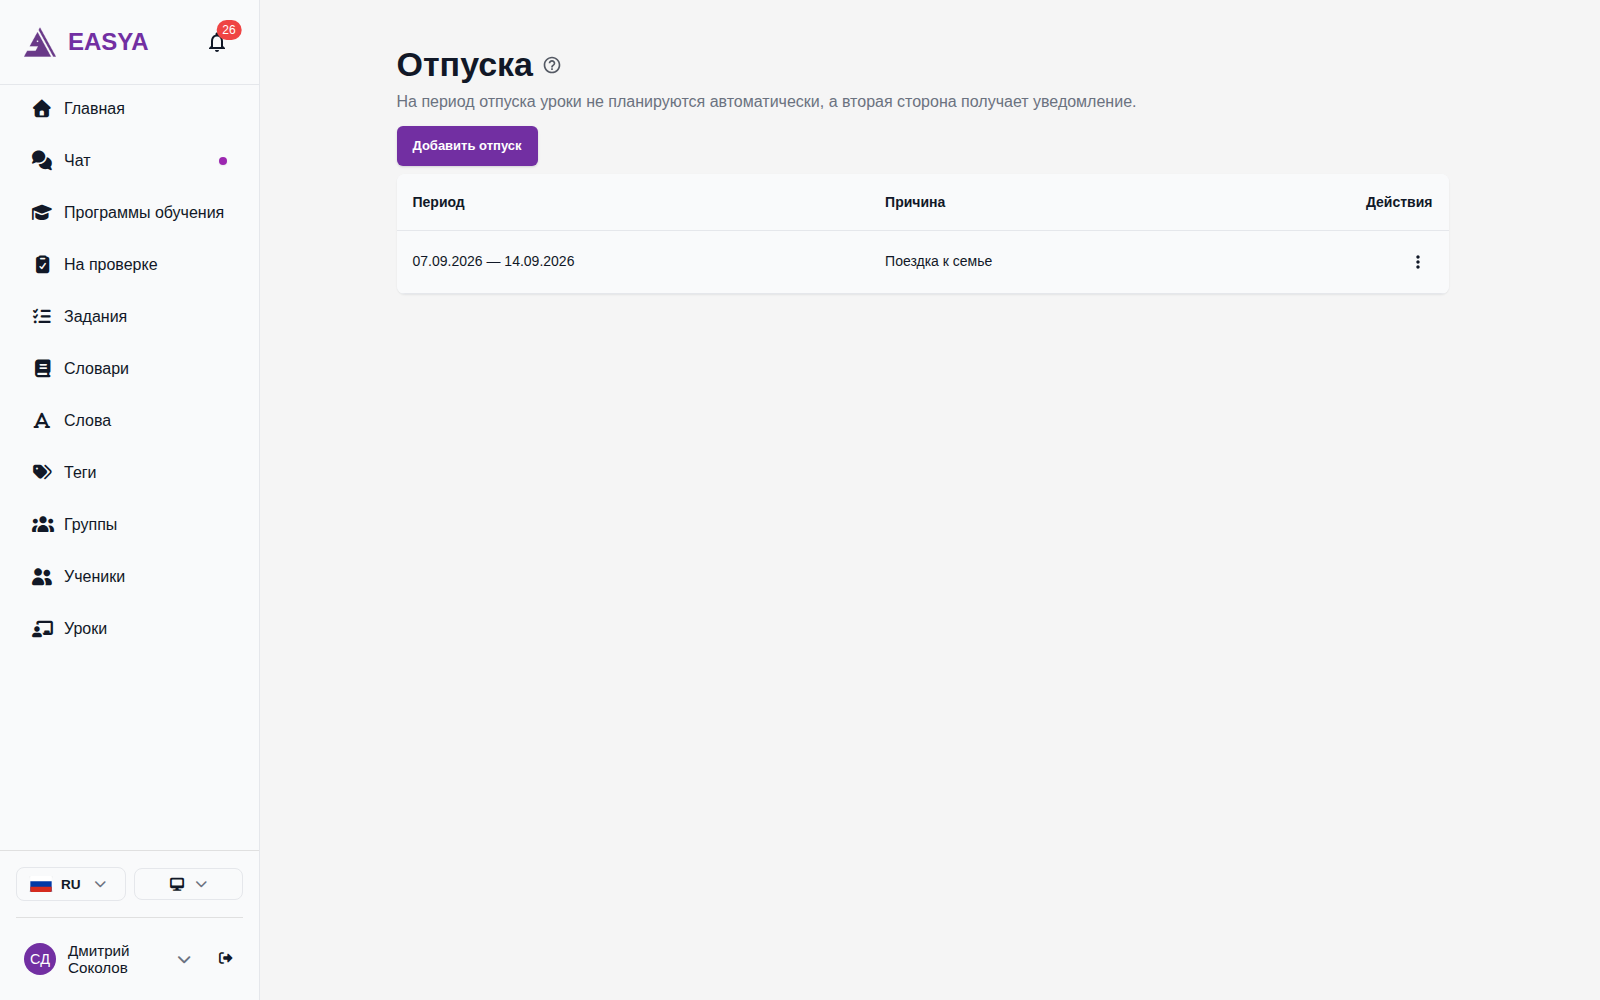The image size is (1600, 1000).
Task: Click the chat bubbles icon
Action: coord(42,161)
